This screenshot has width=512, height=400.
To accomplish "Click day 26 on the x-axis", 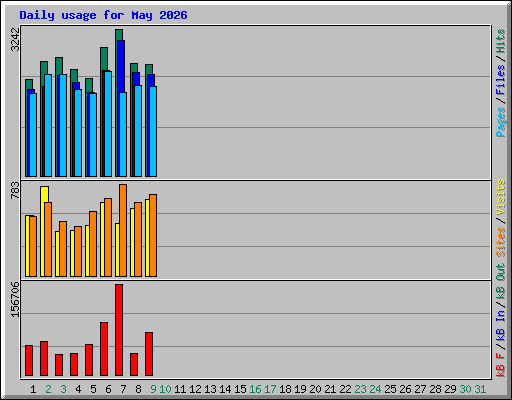I will (x=405, y=389).
